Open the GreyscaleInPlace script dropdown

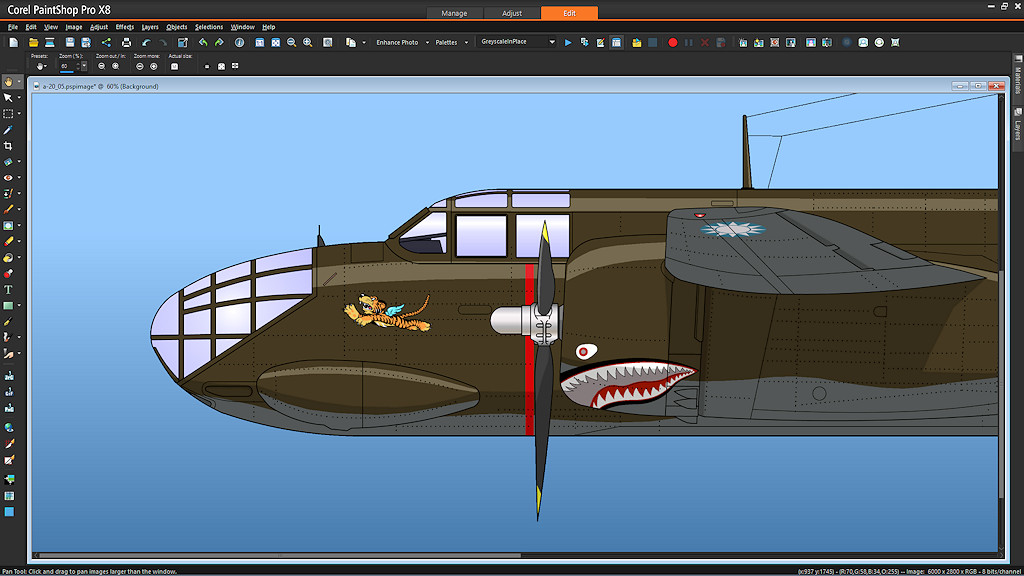coord(552,42)
